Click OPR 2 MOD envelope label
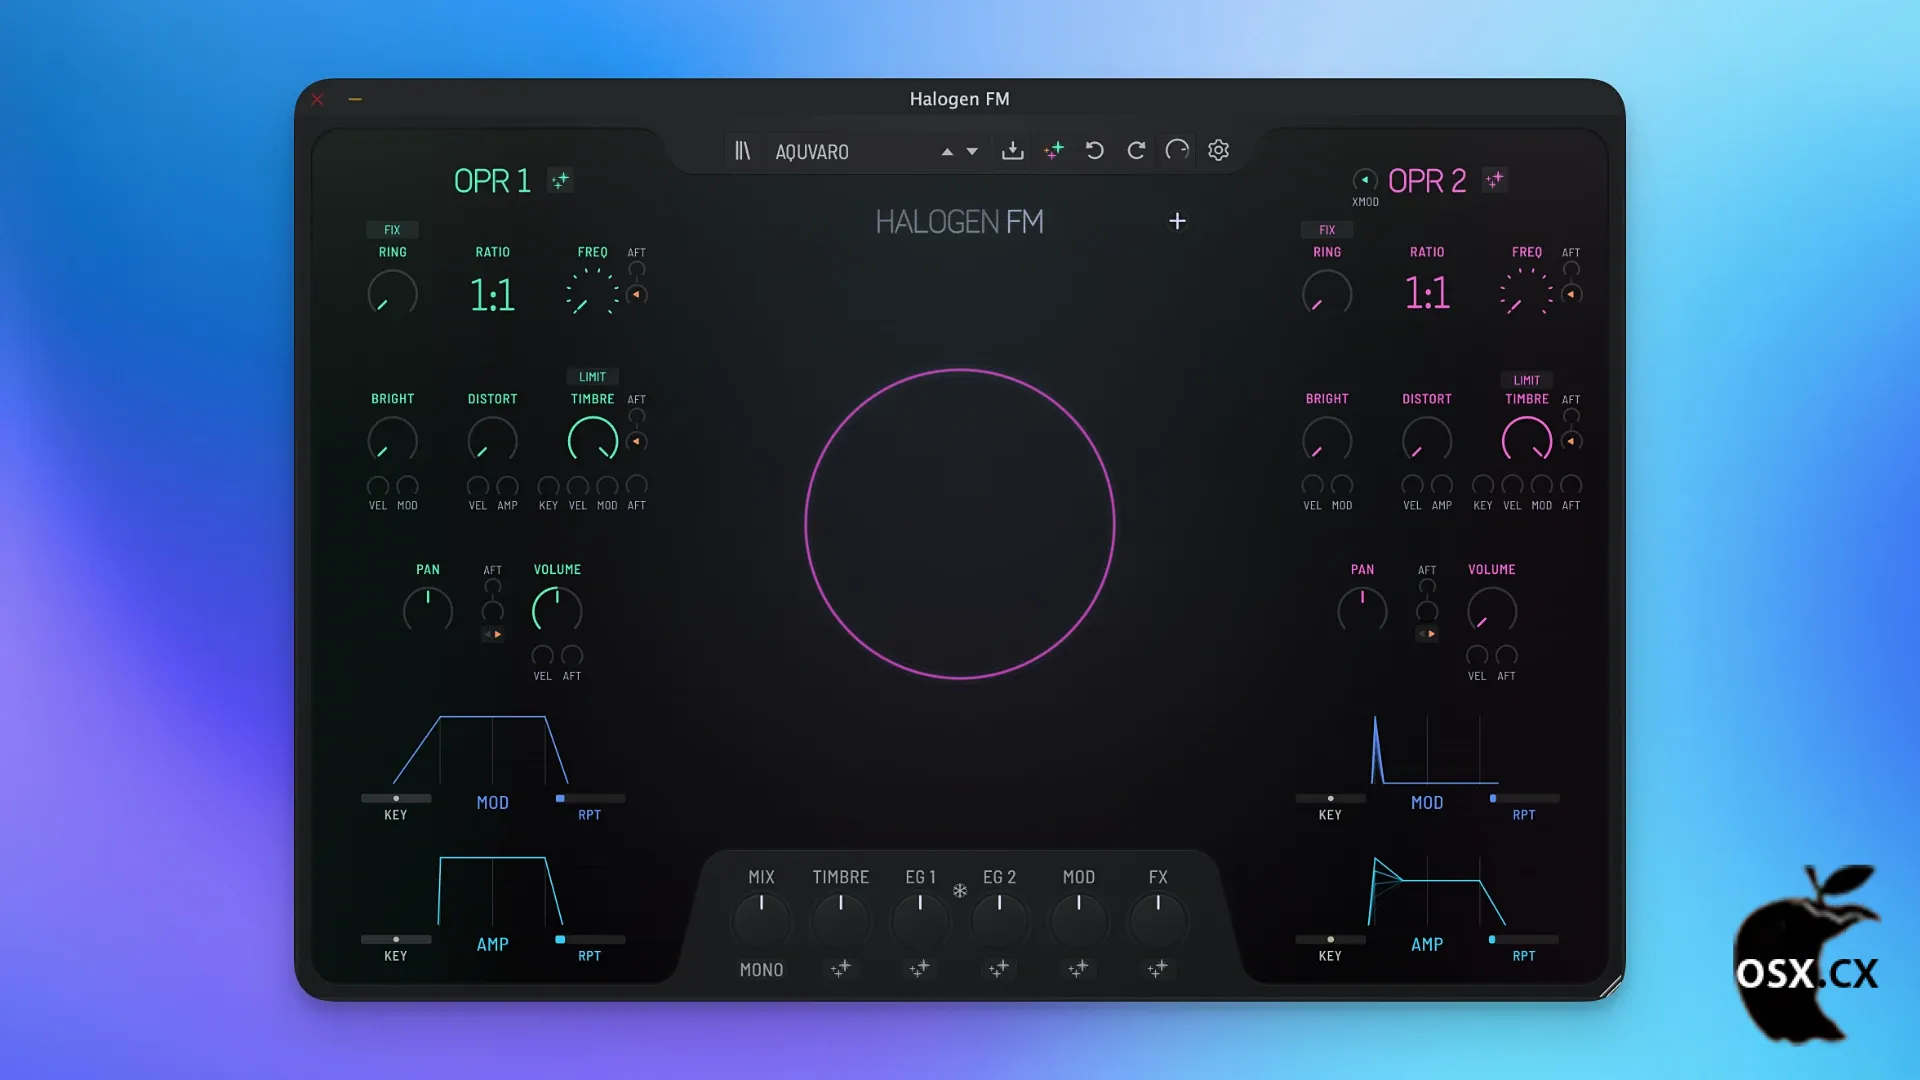 pyautogui.click(x=1427, y=803)
